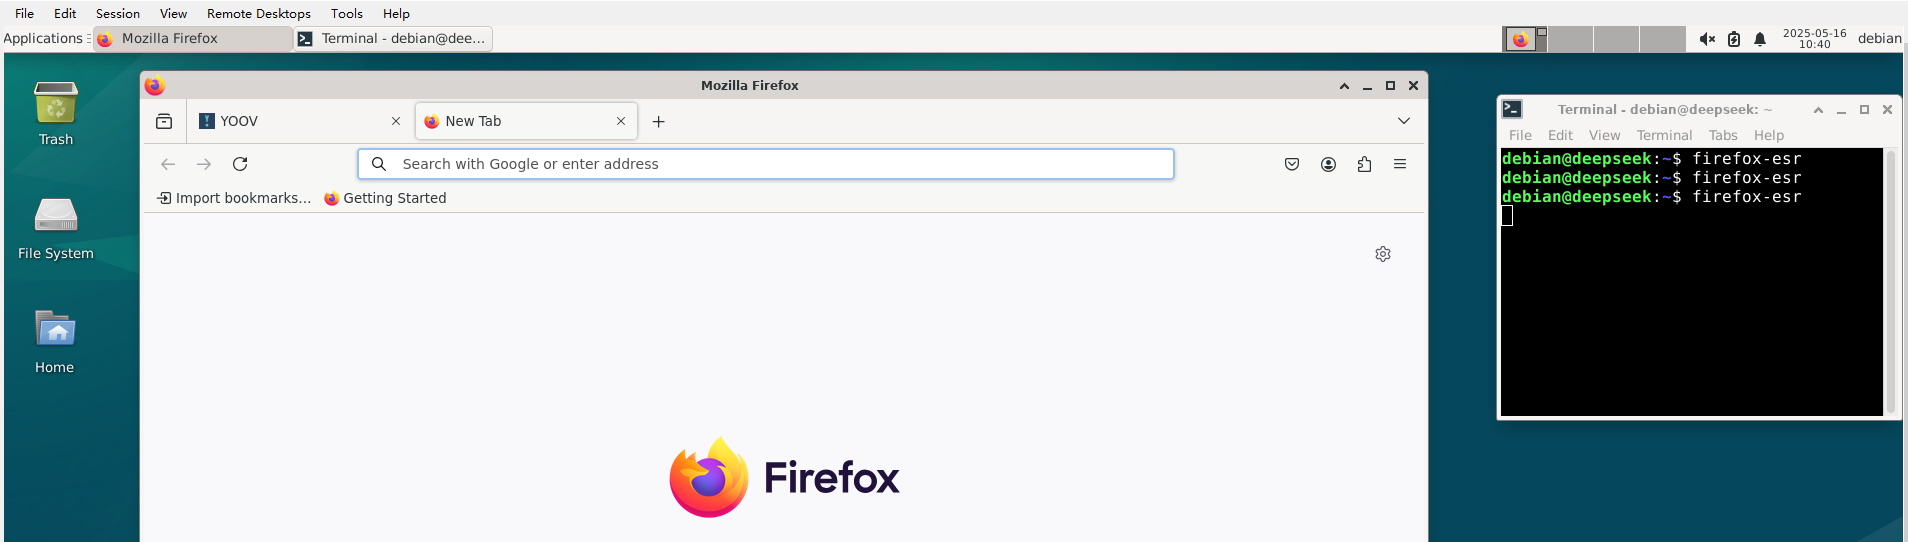This screenshot has height=542, width=1908.
Task: Shade the Terminal window with up arrow
Action: [1818, 110]
